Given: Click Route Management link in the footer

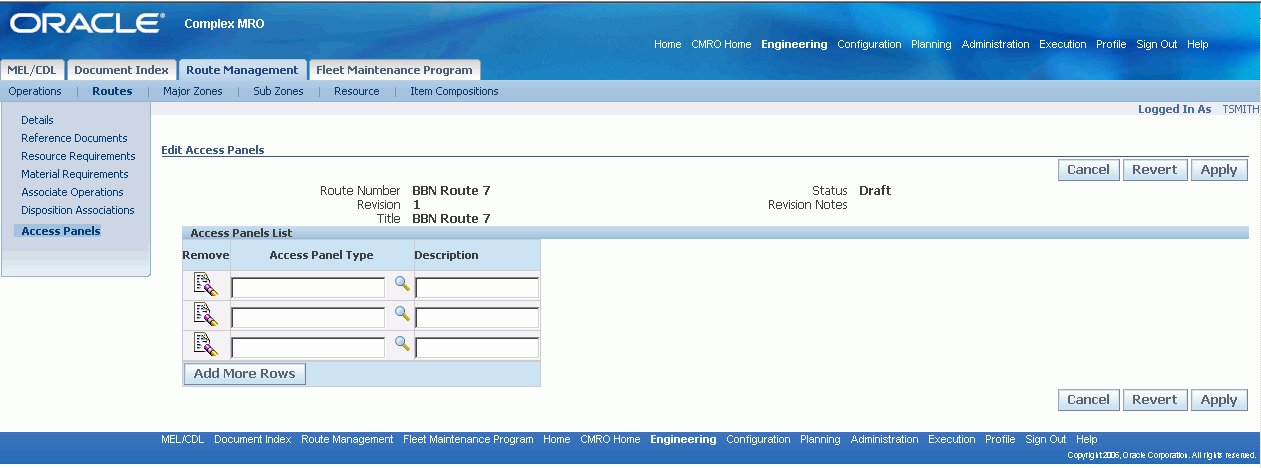Looking at the screenshot, I should click(347, 439).
